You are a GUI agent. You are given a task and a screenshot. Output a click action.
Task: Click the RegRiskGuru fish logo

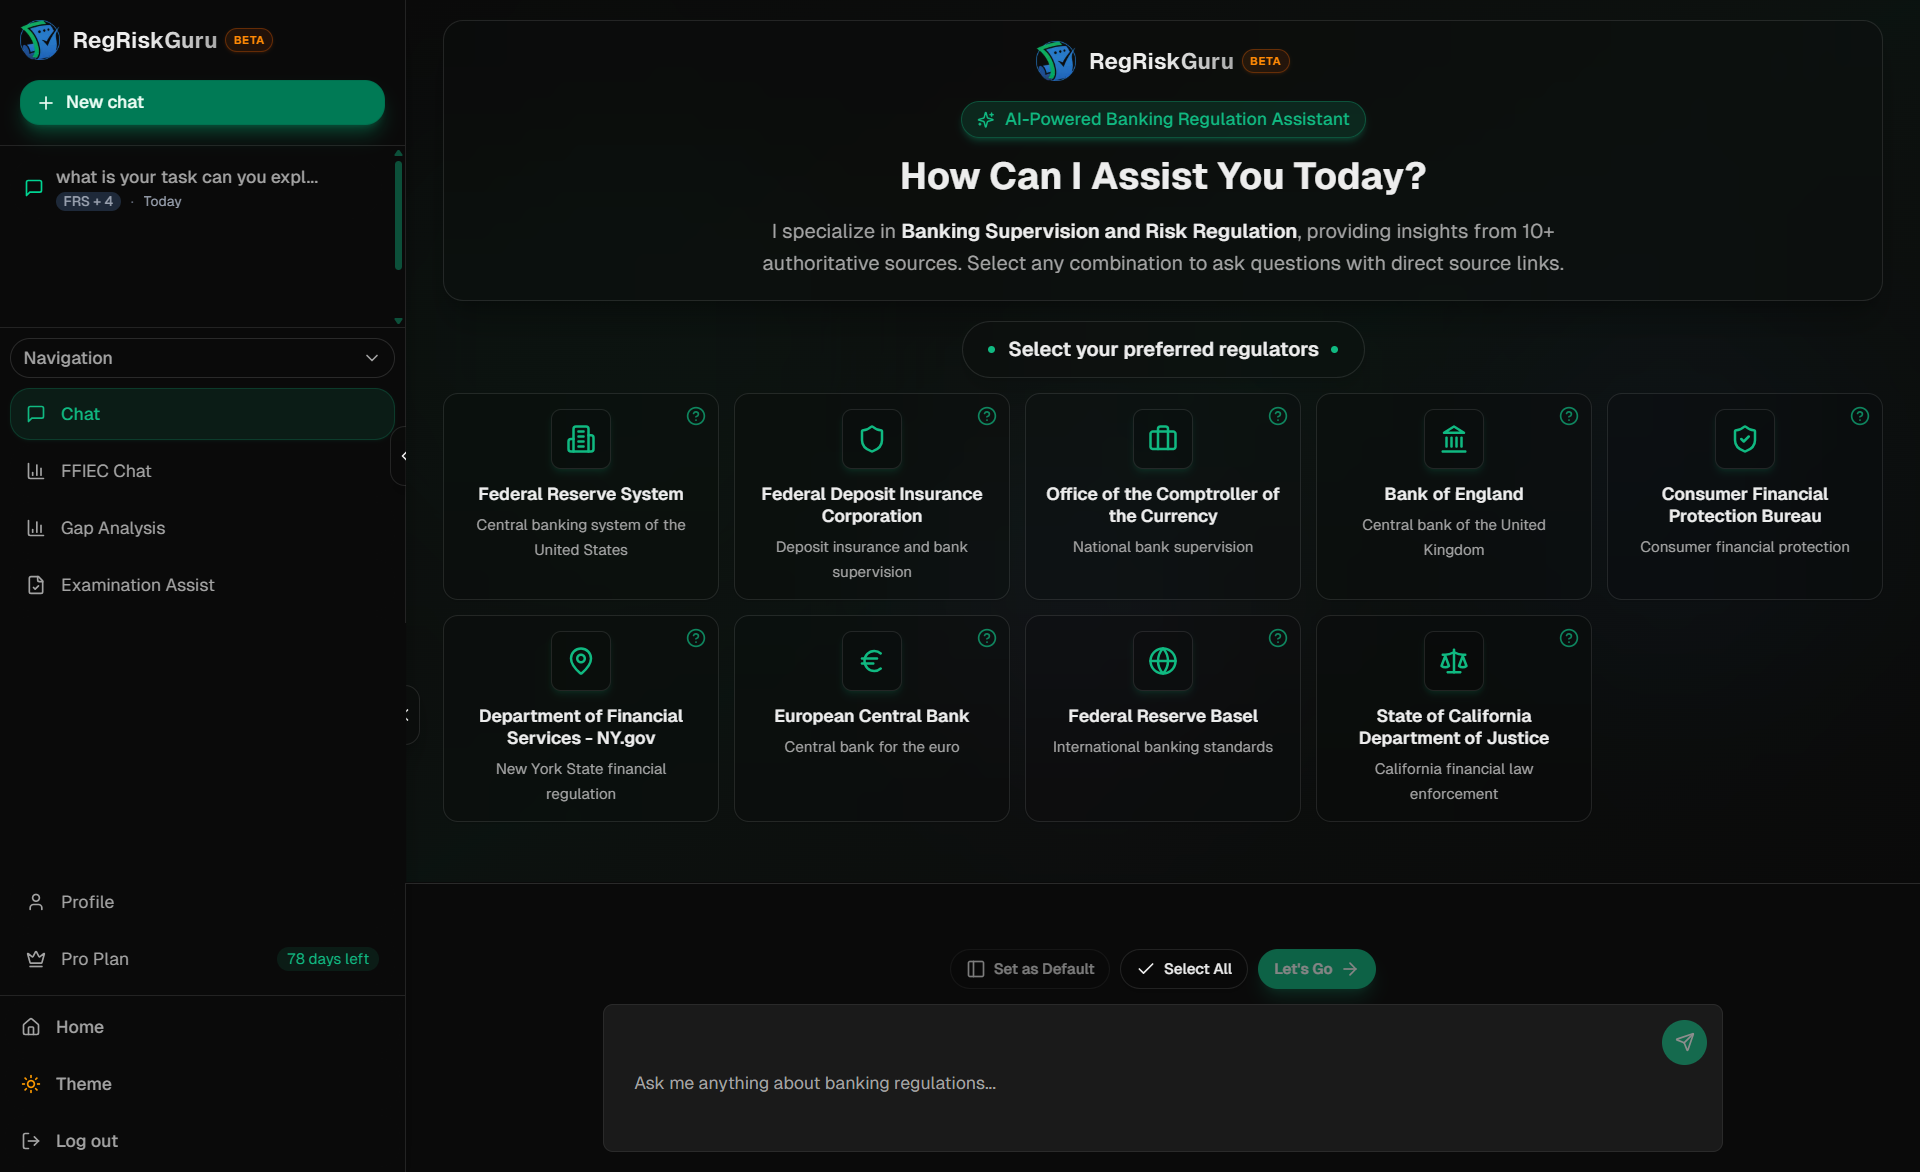pos(38,40)
